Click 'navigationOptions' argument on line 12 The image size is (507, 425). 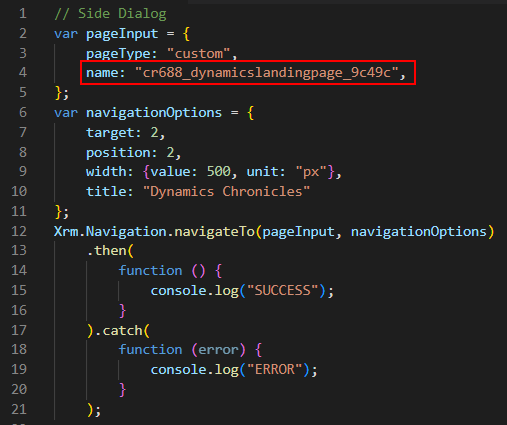coord(419,232)
